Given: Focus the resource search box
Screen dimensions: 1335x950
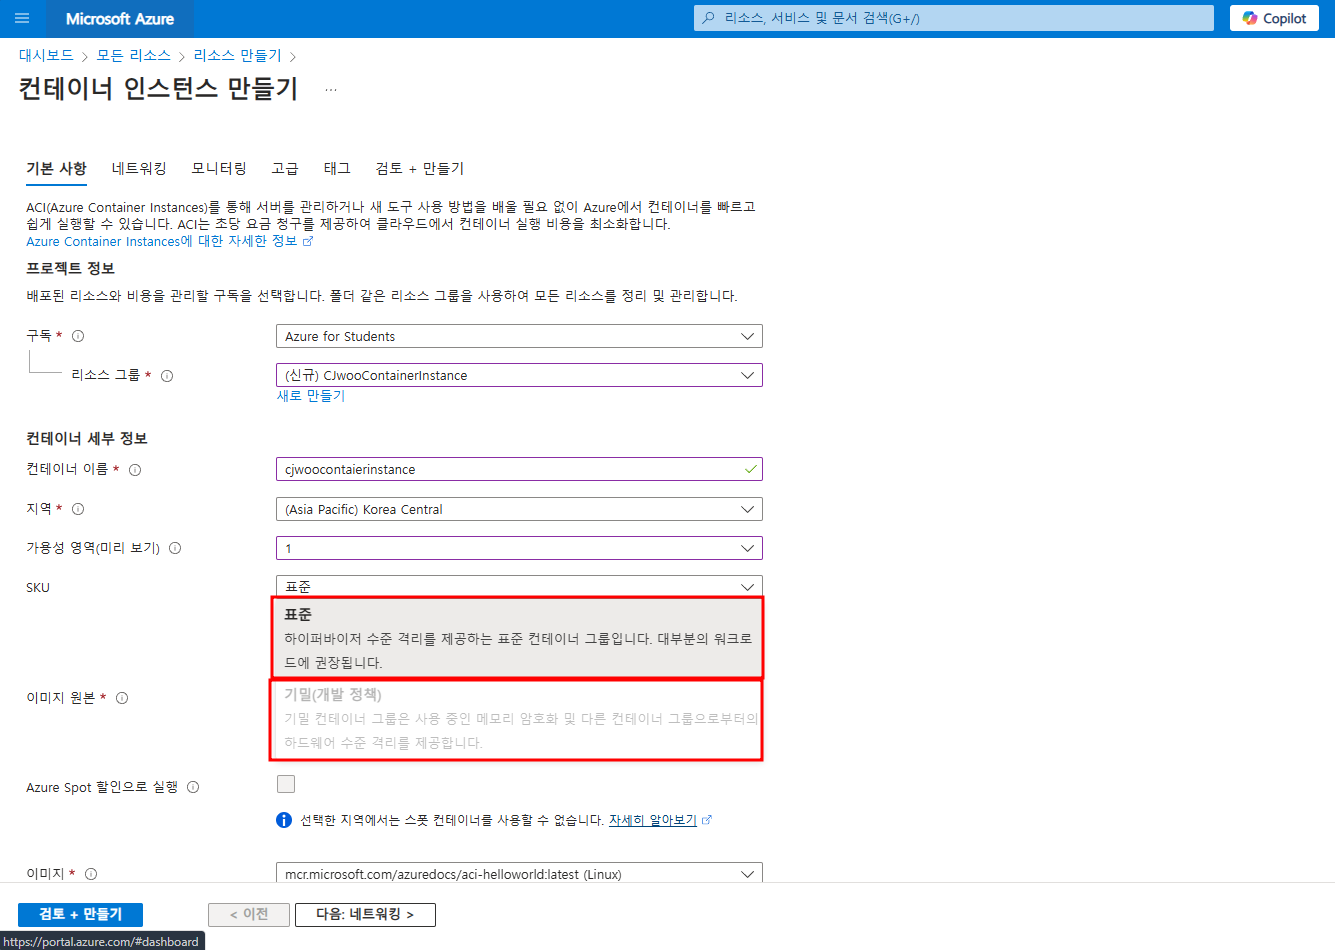Looking at the screenshot, I should [x=954, y=18].
